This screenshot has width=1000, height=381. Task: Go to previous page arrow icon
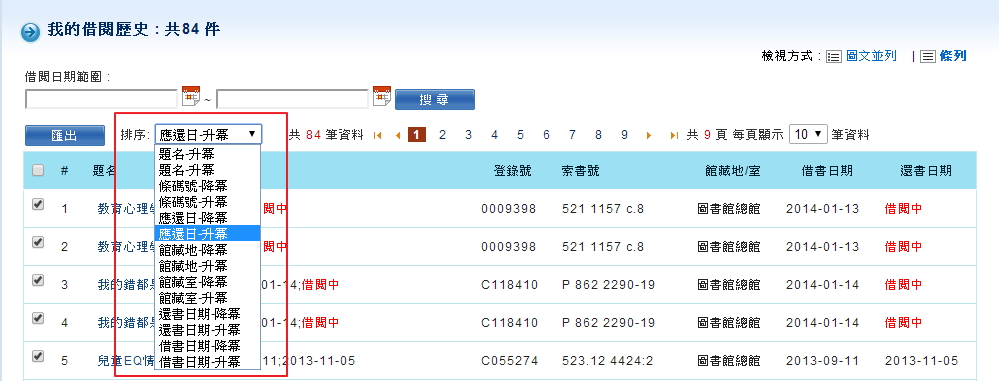tap(398, 135)
